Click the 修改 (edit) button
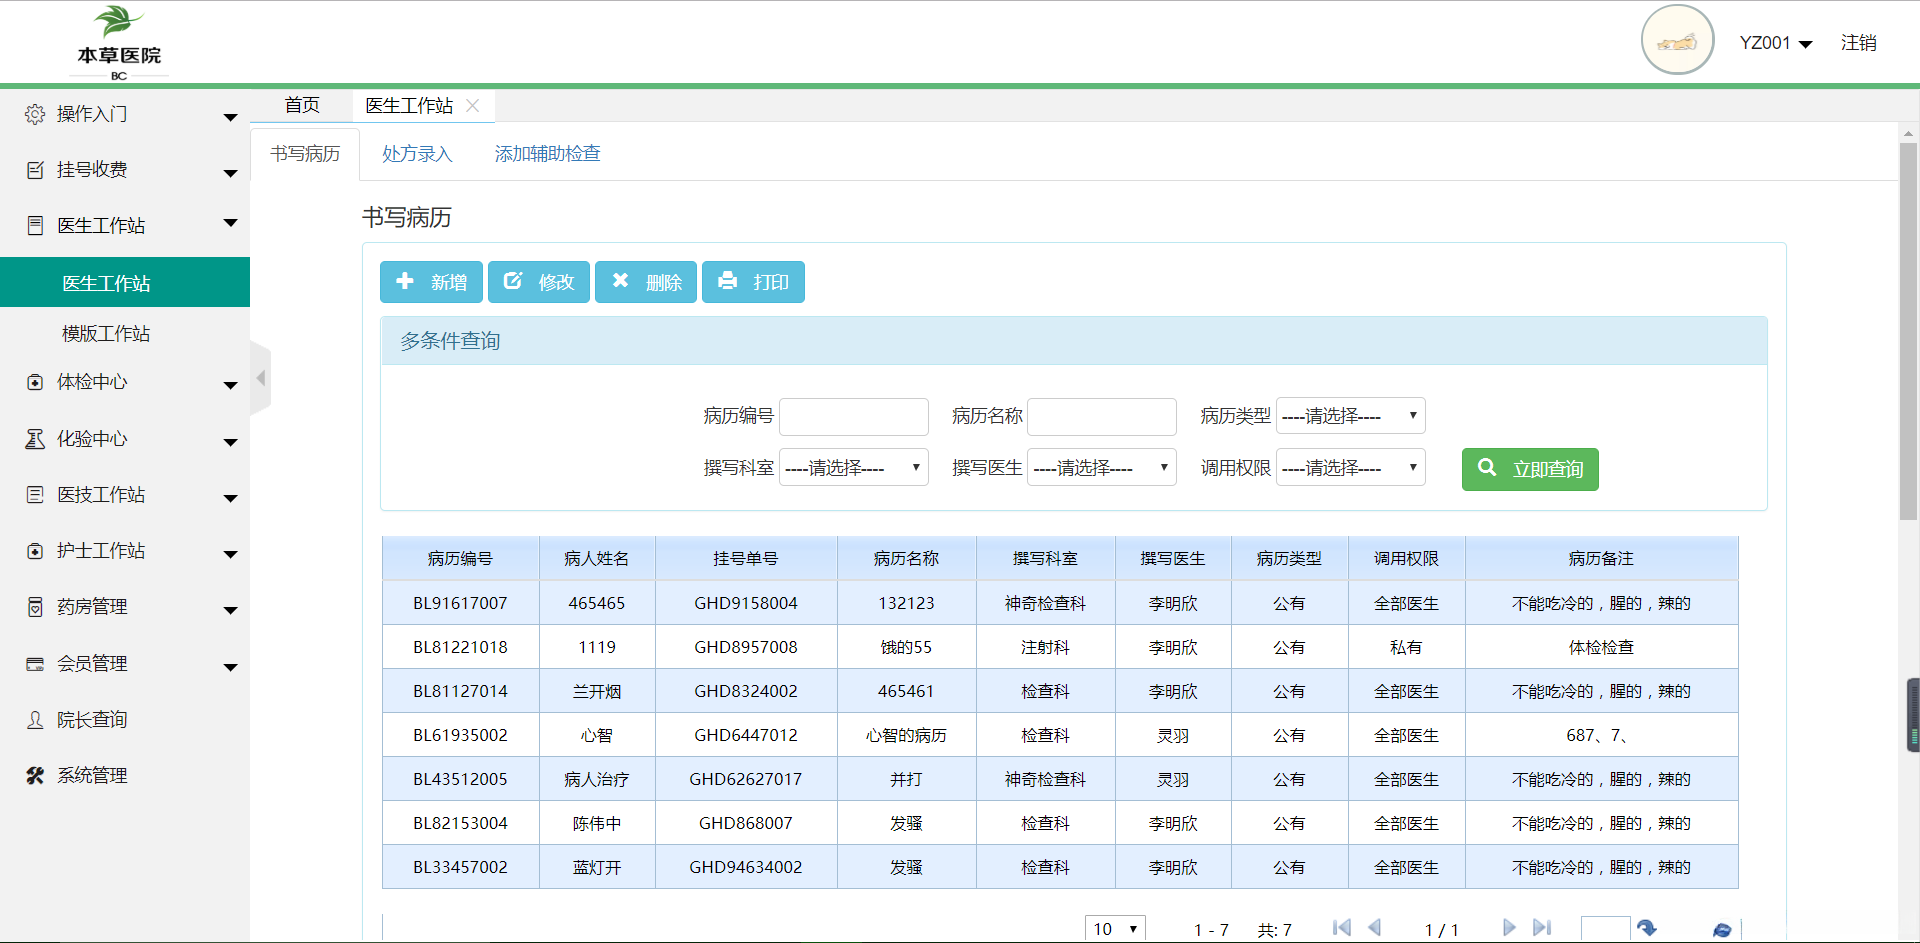 (x=538, y=282)
